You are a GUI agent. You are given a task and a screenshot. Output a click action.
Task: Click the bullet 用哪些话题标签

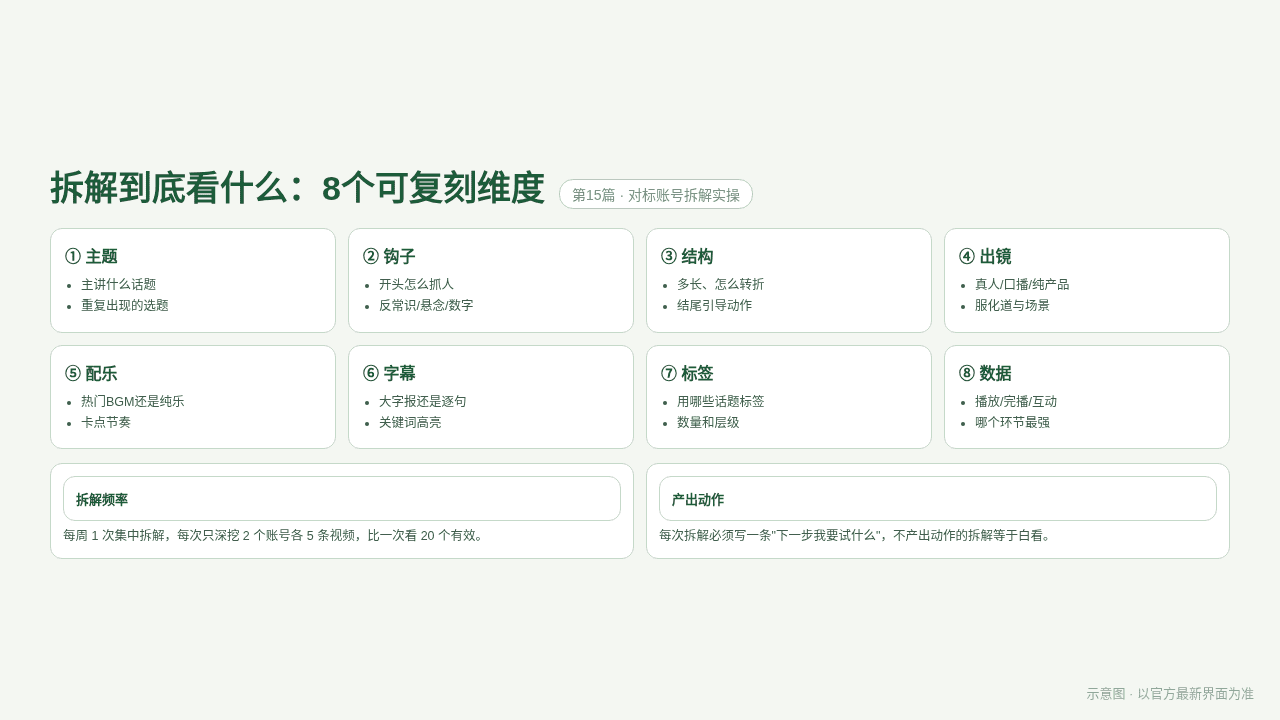pos(720,401)
